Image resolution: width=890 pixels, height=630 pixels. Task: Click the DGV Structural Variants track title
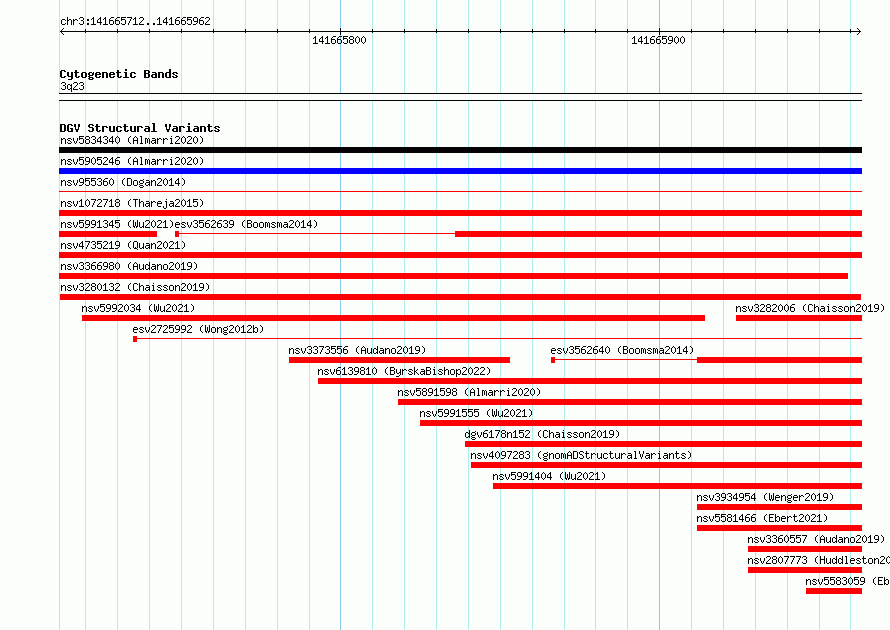tap(140, 128)
